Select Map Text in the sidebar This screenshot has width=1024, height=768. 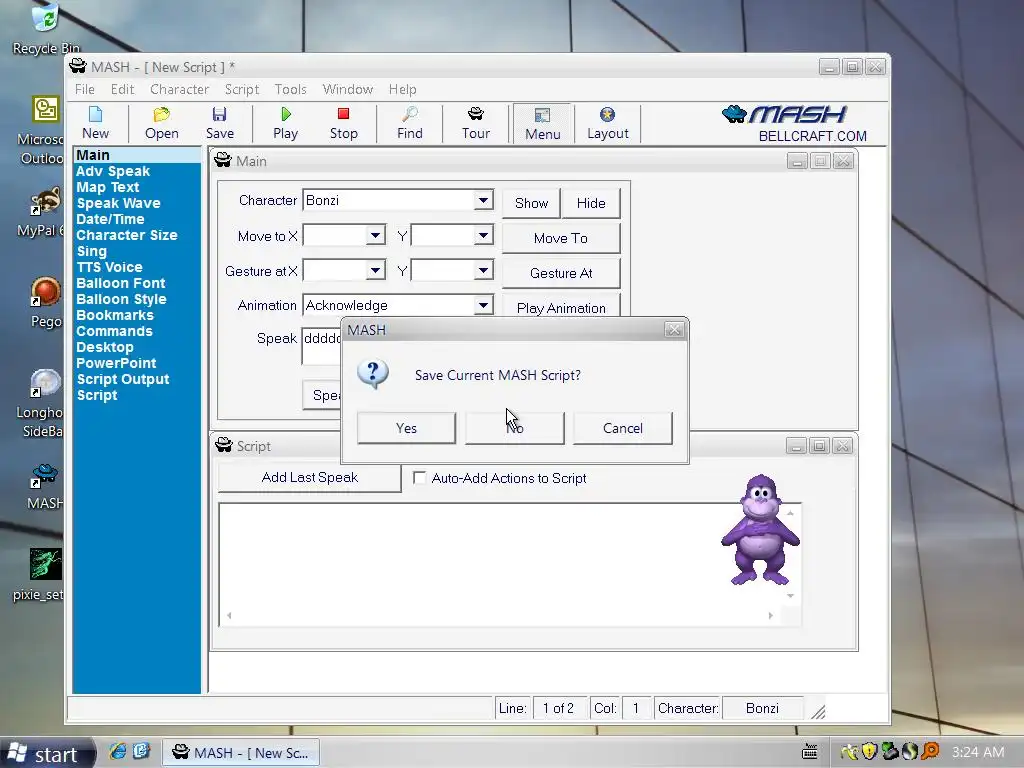coord(108,187)
